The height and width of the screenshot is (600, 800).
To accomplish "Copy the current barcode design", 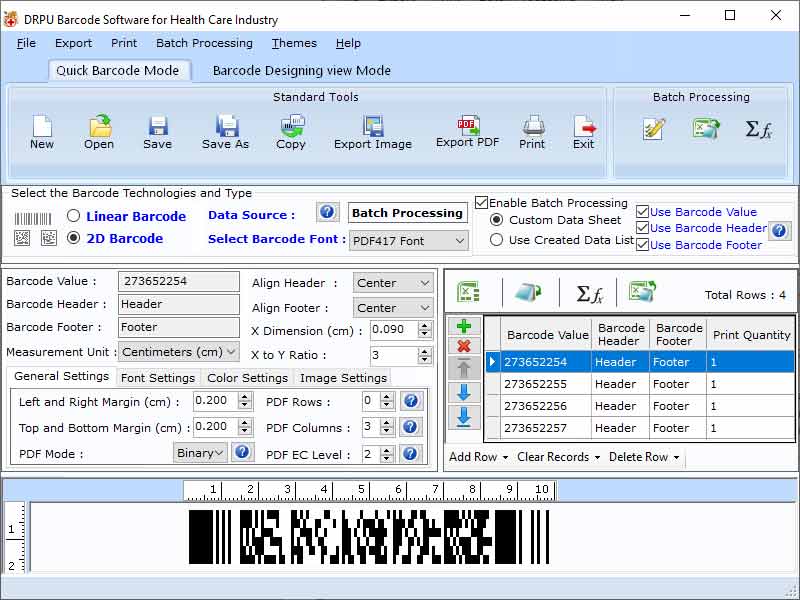I will (291, 130).
